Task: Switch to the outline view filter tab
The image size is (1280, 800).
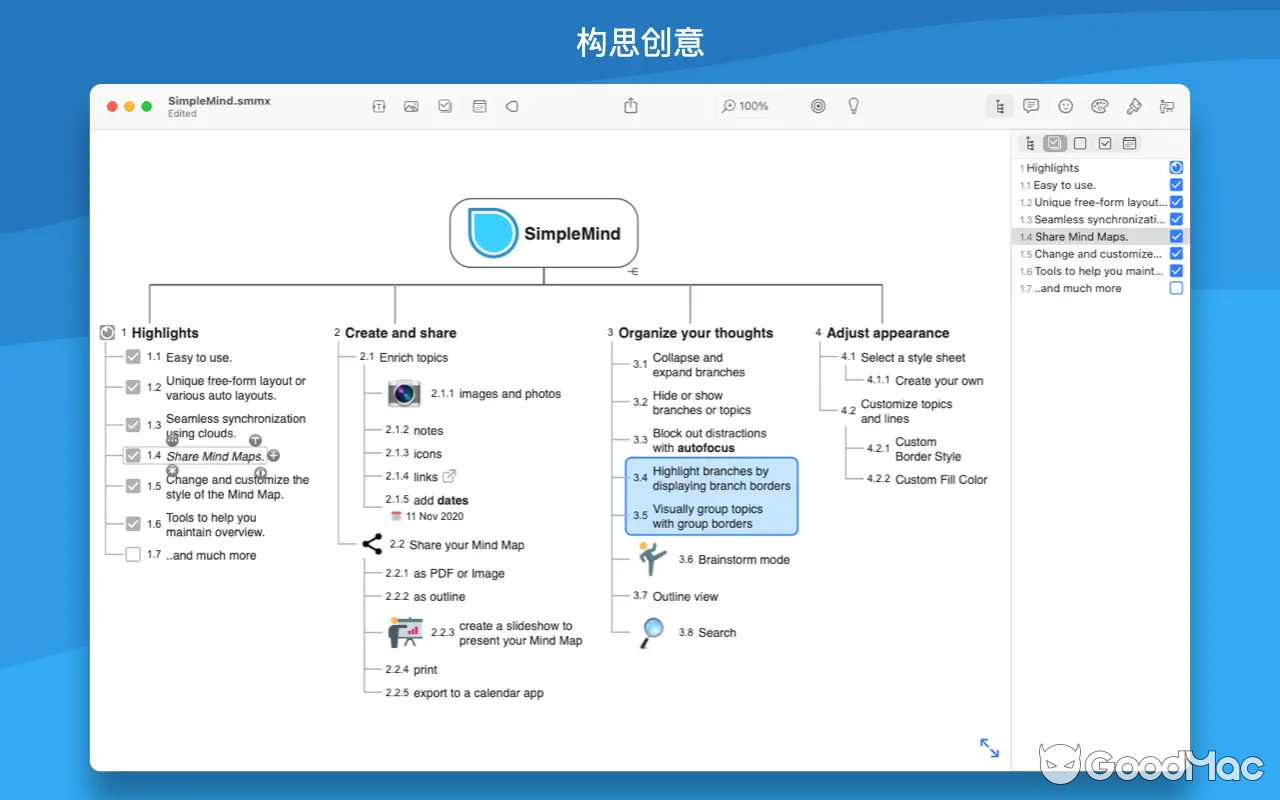Action: [1029, 143]
